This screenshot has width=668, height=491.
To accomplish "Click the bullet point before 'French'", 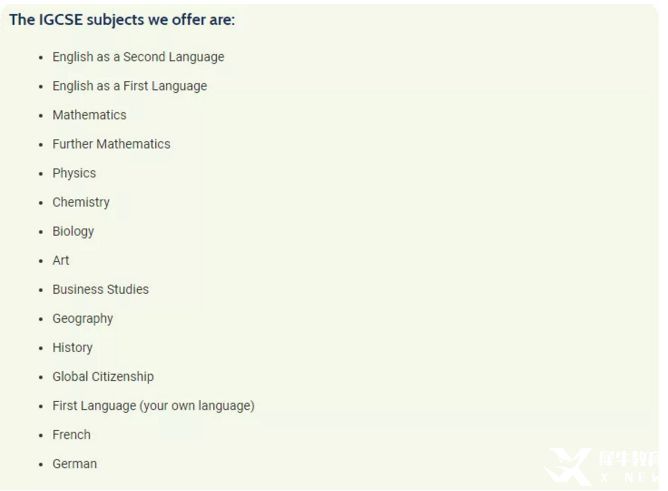I will [41, 435].
